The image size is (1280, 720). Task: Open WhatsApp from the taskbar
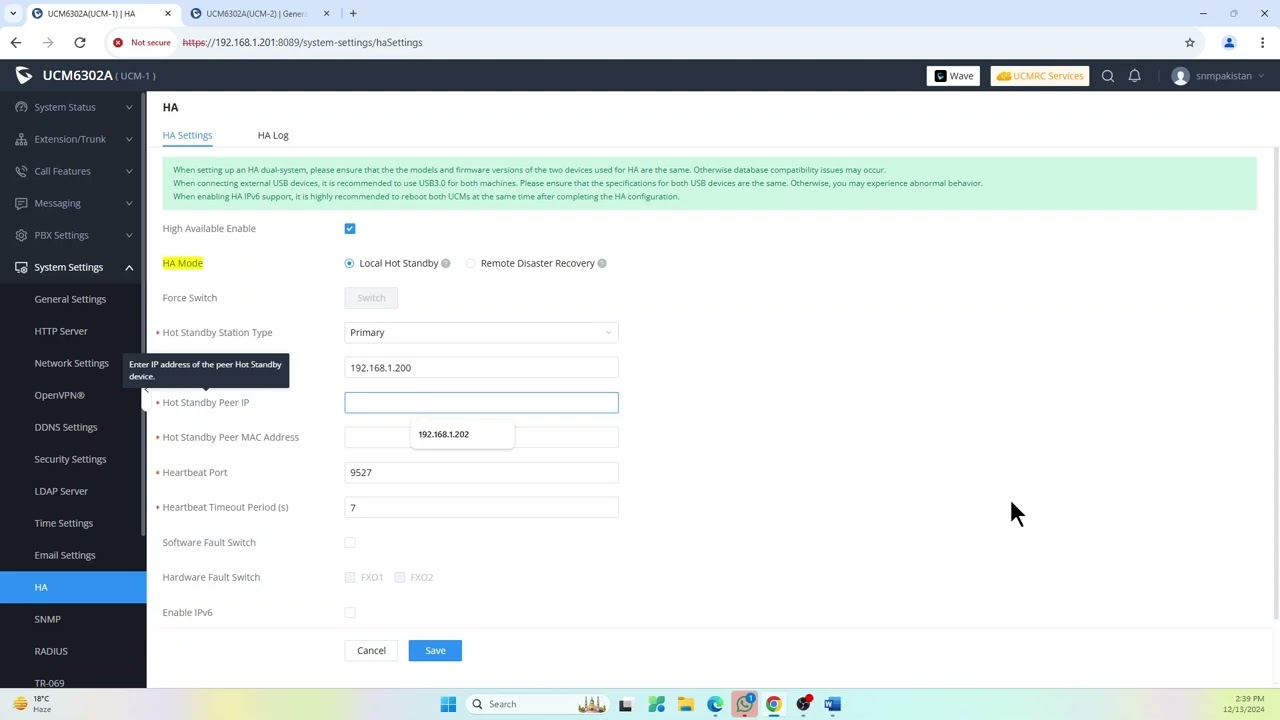point(745,704)
